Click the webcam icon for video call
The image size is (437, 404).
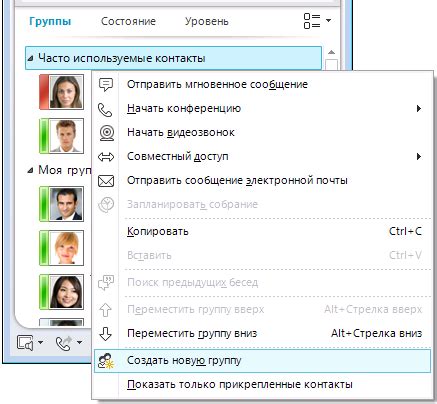pos(107,133)
